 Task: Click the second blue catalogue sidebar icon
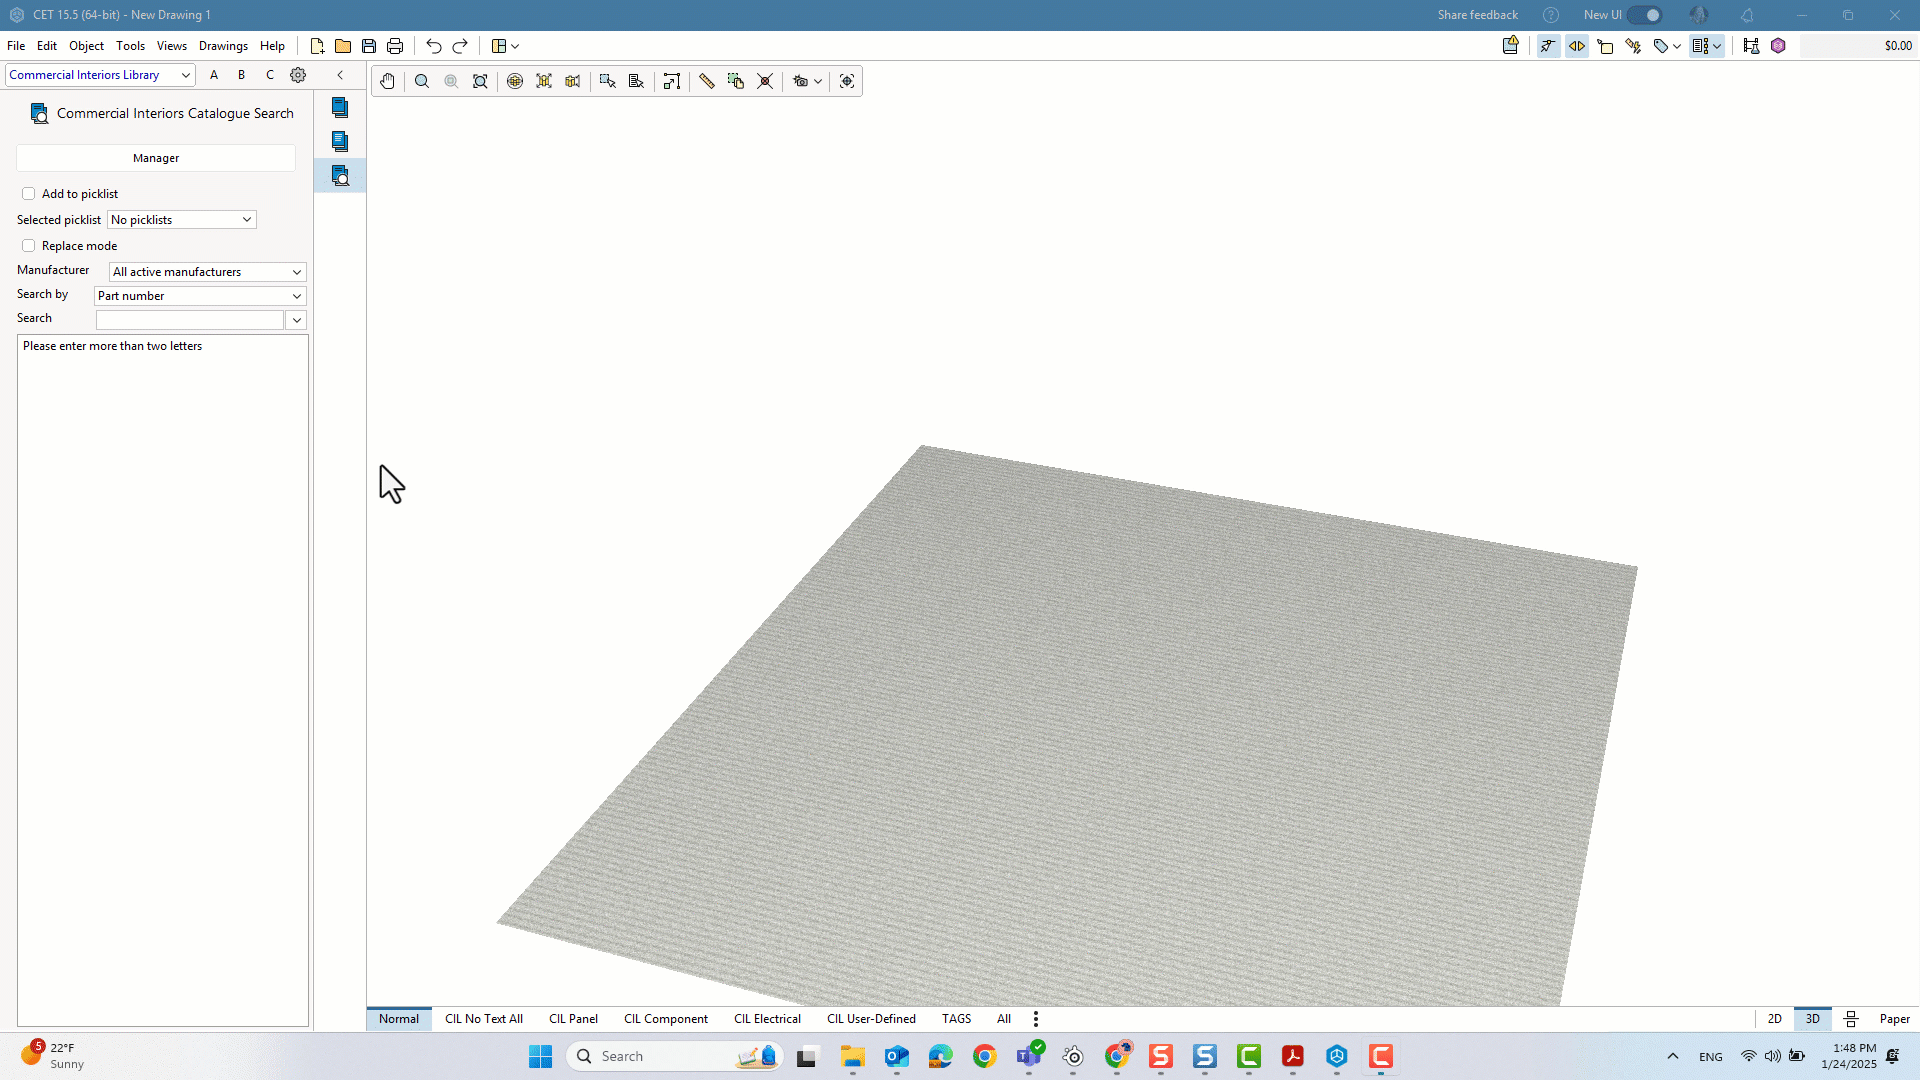340,142
